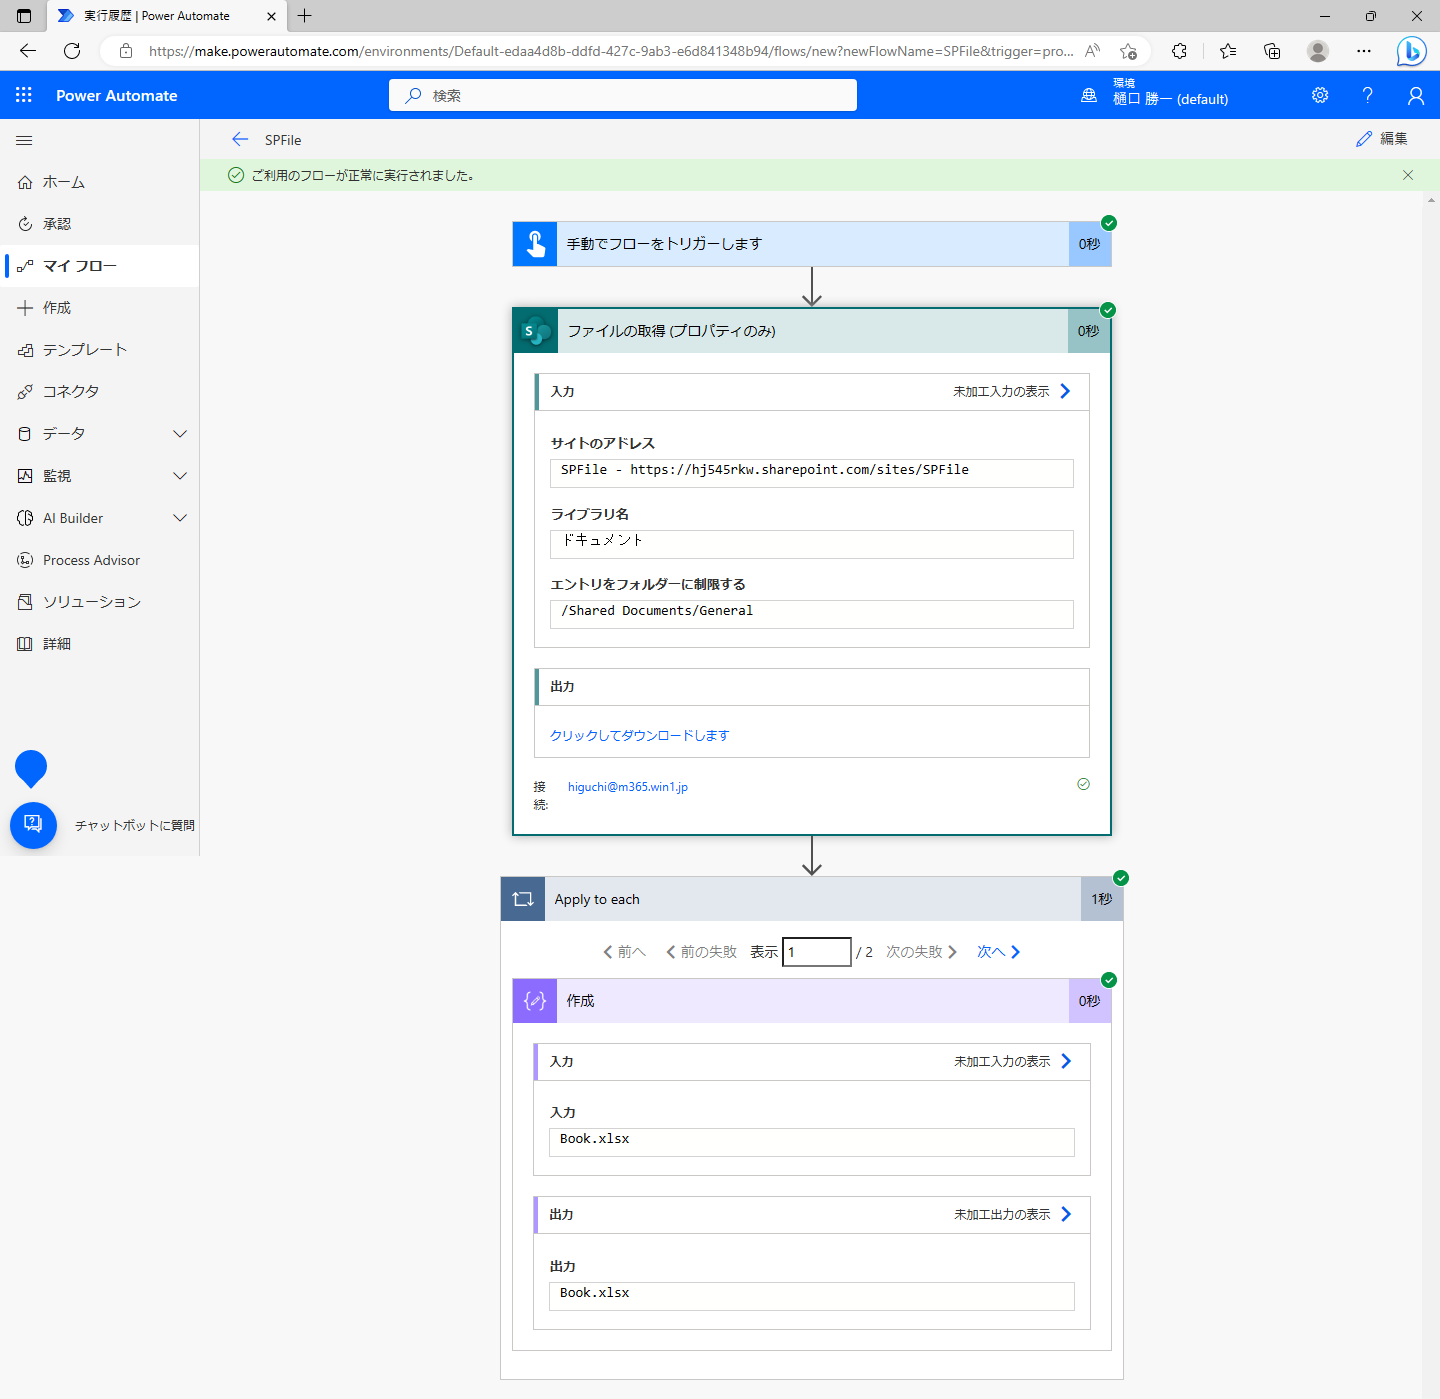Open コネクタ in sidebar
The image size is (1440, 1399).
point(100,392)
